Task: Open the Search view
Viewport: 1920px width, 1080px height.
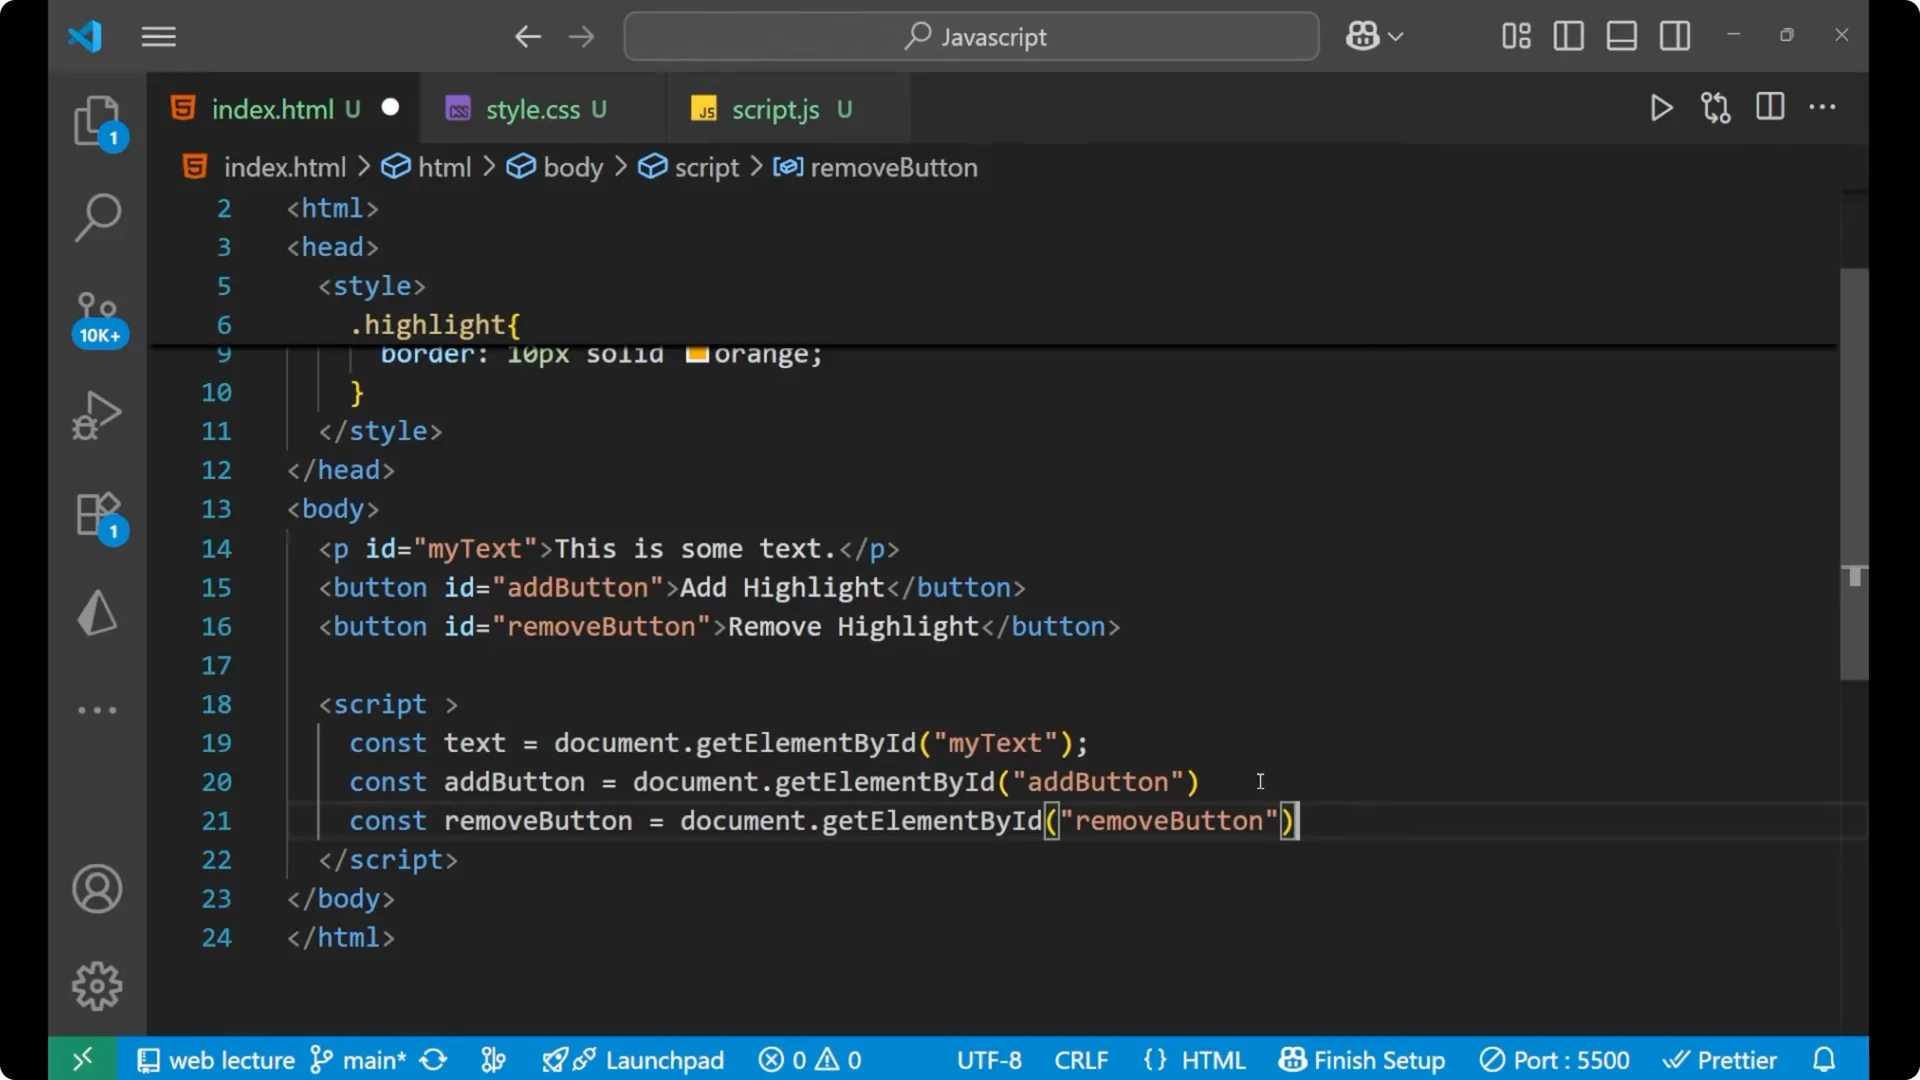Action: coord(97,217)
